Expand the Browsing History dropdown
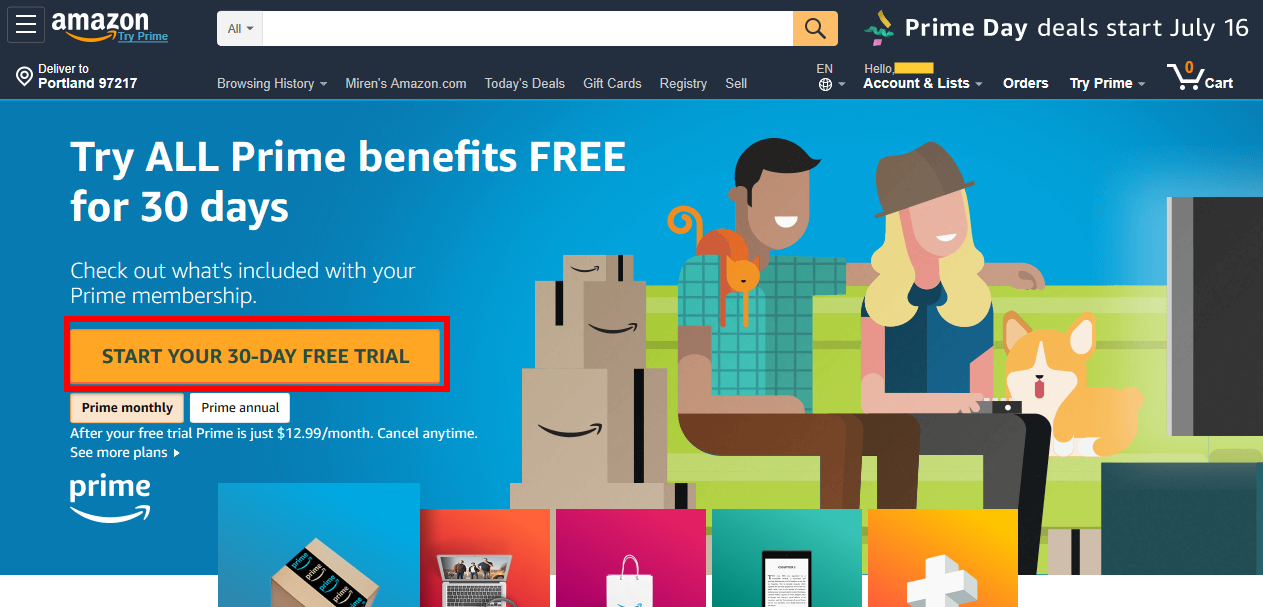The height and width of the screenshot is (607, 1263). [x=272, y=84]
